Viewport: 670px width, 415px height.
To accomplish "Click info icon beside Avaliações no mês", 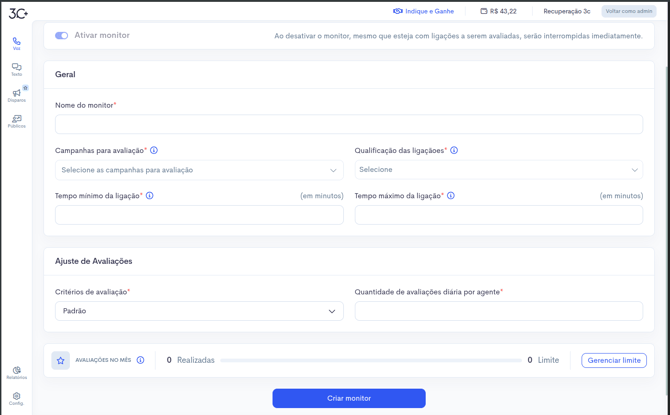I will (x=140, y=360).
